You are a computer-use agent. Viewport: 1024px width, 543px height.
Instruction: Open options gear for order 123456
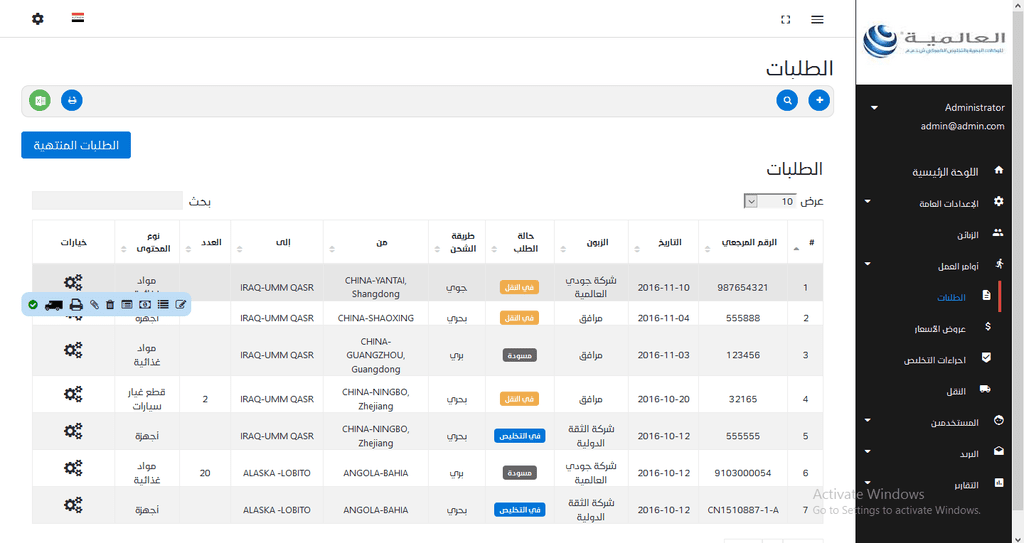(73, 350)
